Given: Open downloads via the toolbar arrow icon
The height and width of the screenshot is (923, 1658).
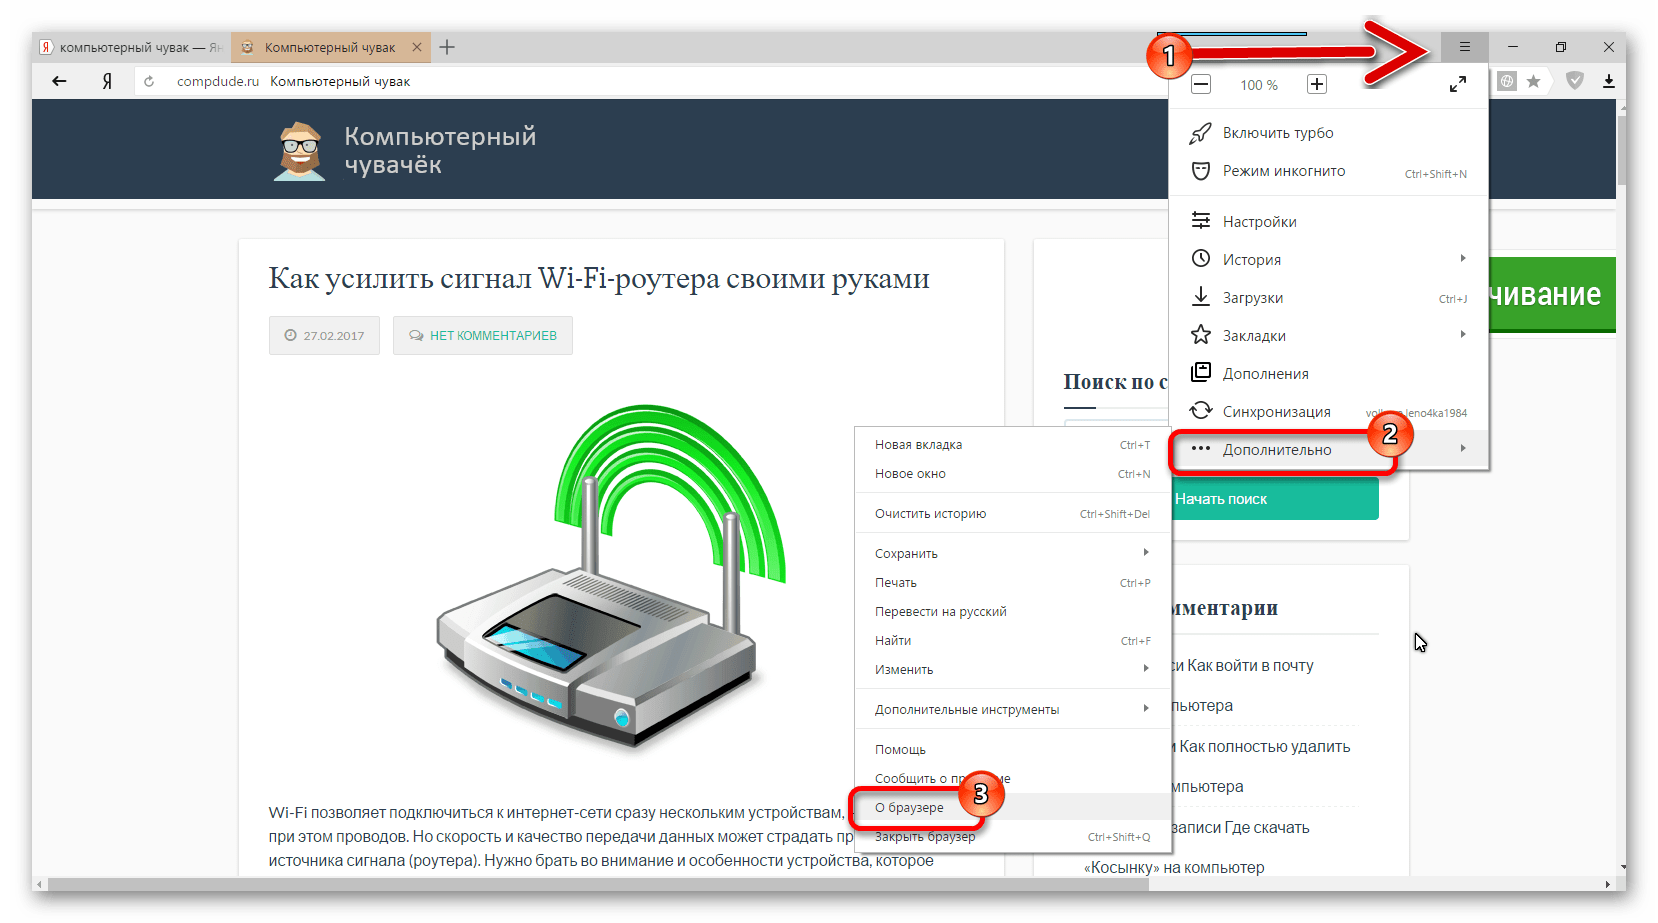Looking at the screenshot, I should (x=1608, y=81).
